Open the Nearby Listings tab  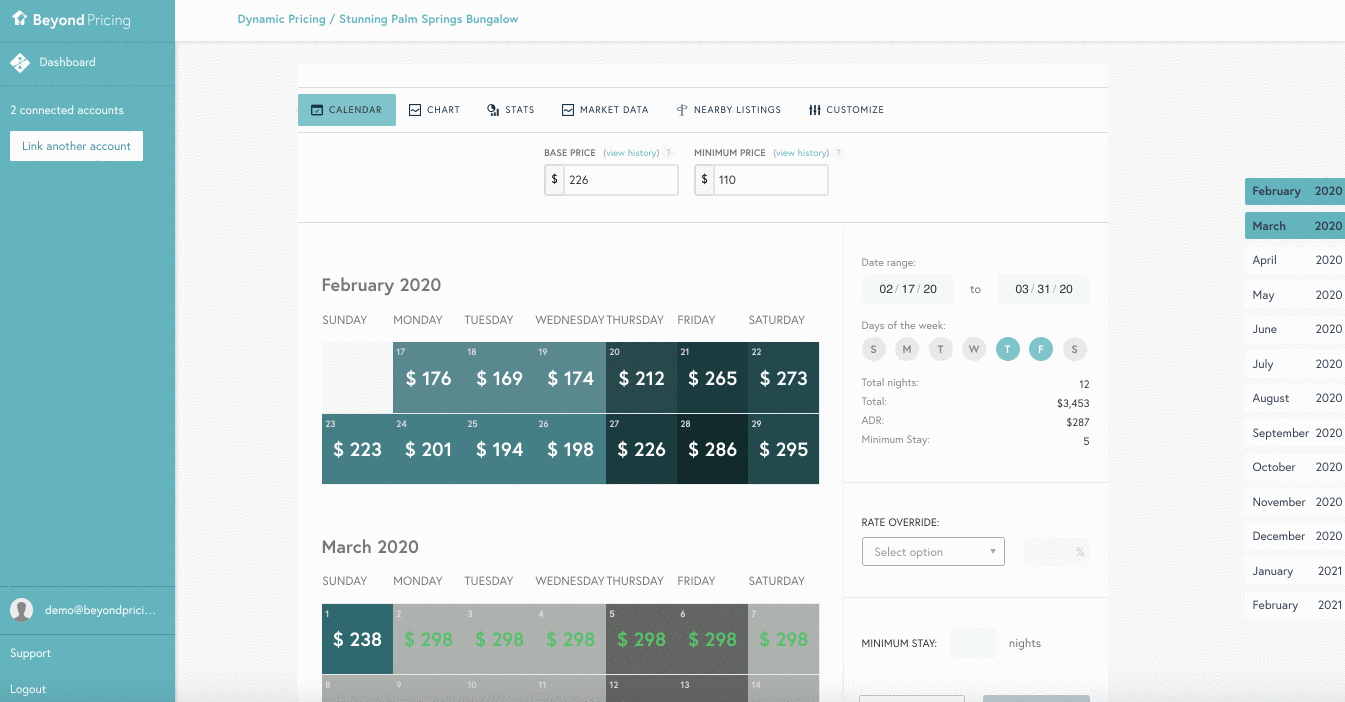pyautogui.click(x=729, y=110)
